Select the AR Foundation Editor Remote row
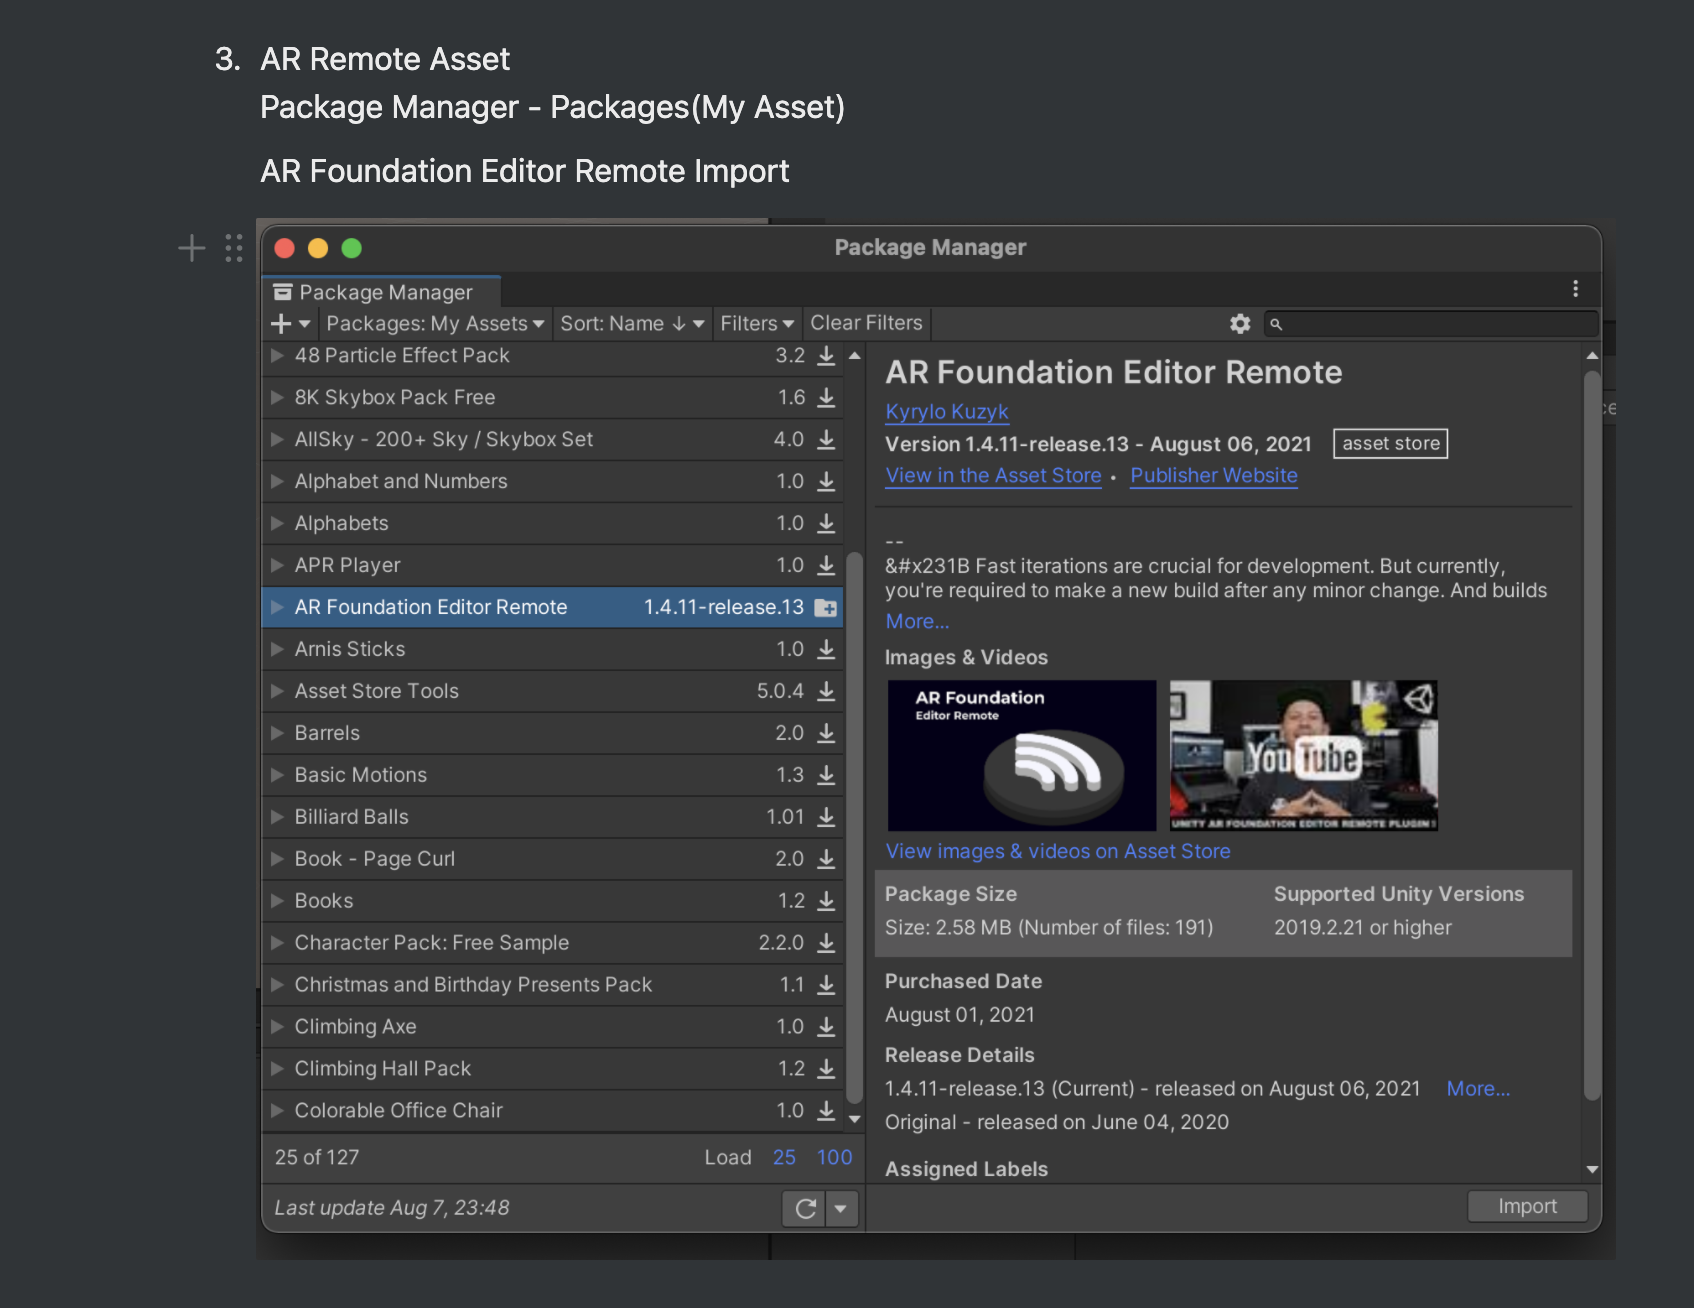The width and height of the screenshot is (1694, 1308). [553, 608]
